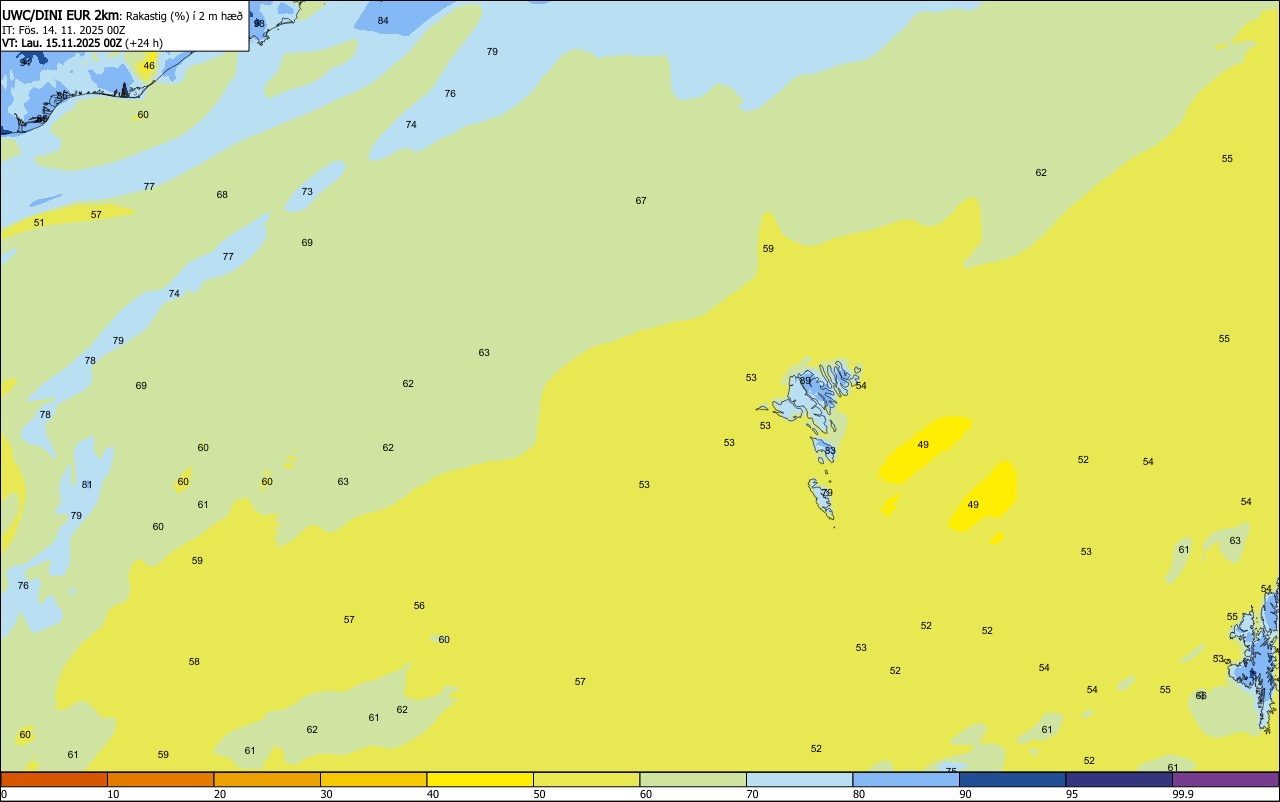Image resolution: width=1280 pixels, height=802 pixels.
Task: Click the humidity value 51 on the map
Action: click(x=39, y=223)
